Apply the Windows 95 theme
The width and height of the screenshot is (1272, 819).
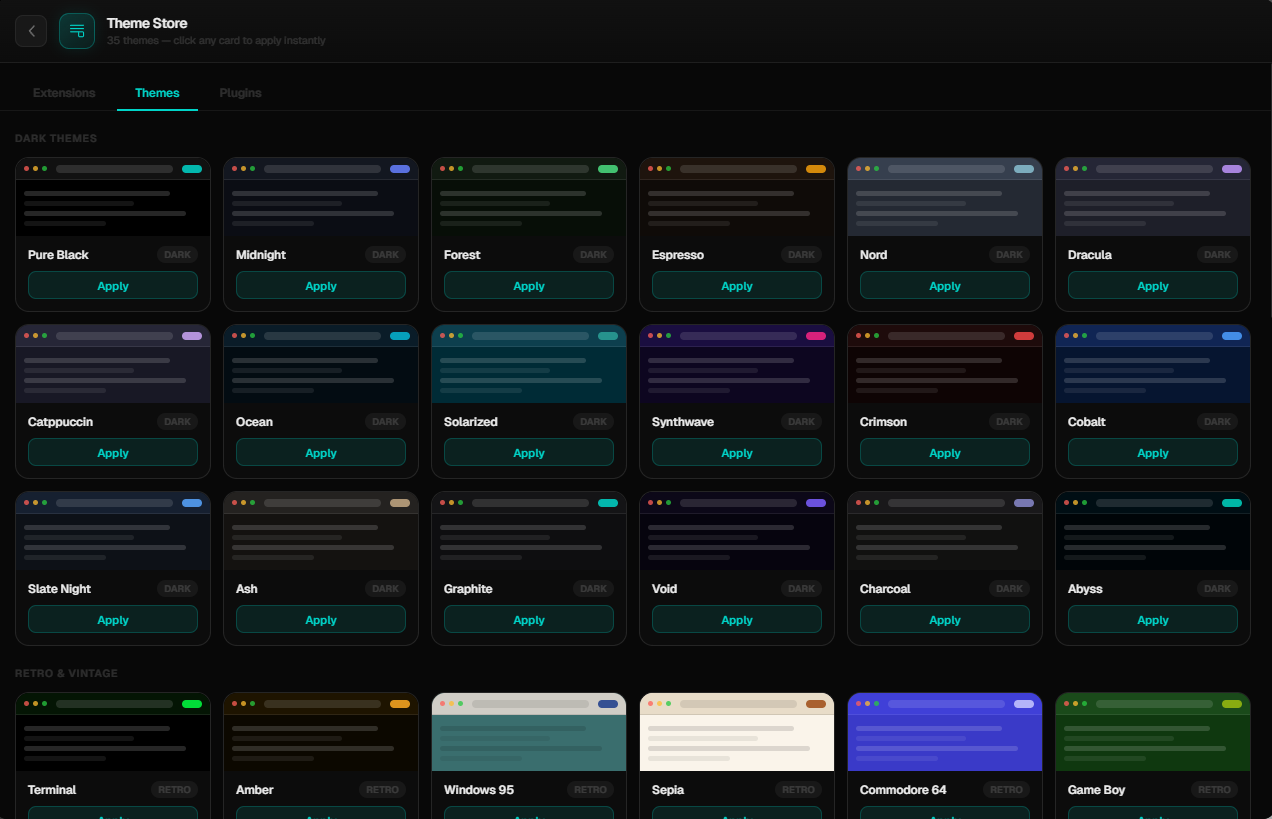point(528,813)
